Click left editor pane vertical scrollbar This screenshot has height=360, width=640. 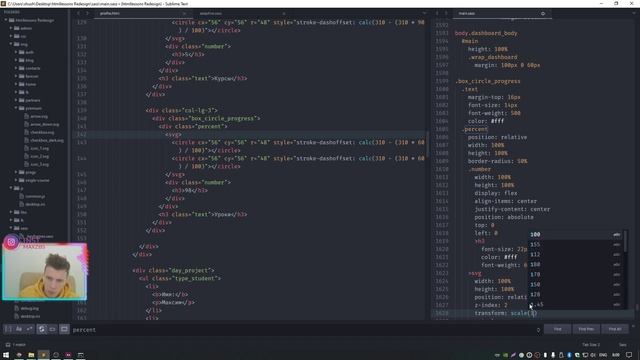pos(427,144)
